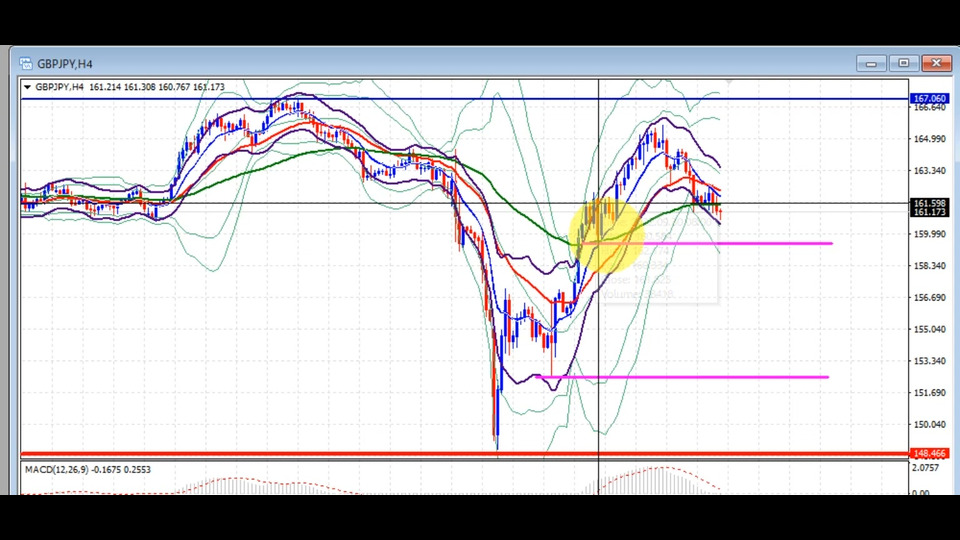
Task: Click the 163.340 price scale value
Action: click(929, 170)
